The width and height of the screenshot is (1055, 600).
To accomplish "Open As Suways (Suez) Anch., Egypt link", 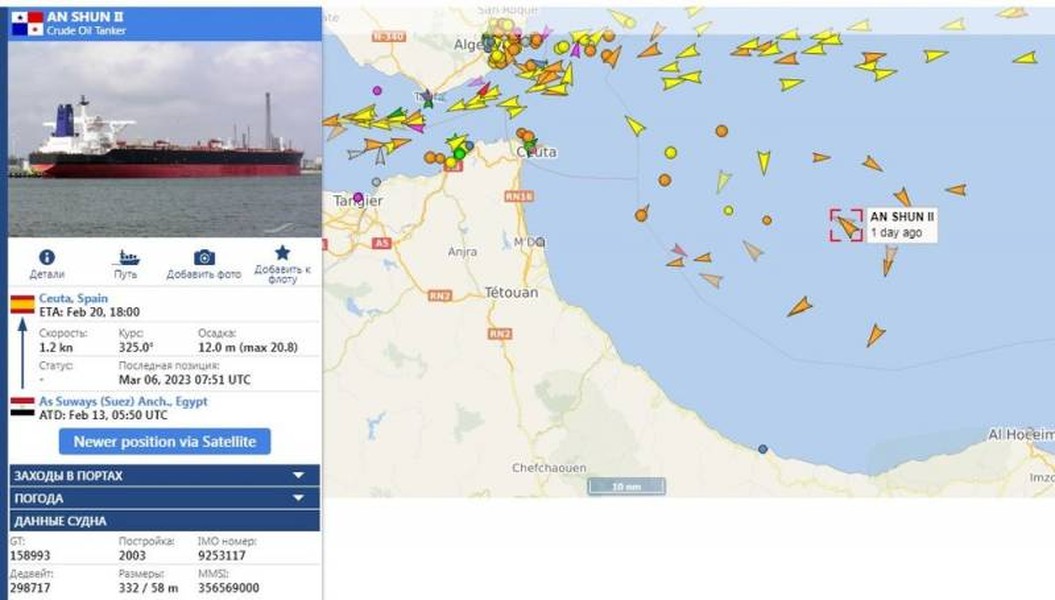I will pyautogui.click(x=123, y=401).
